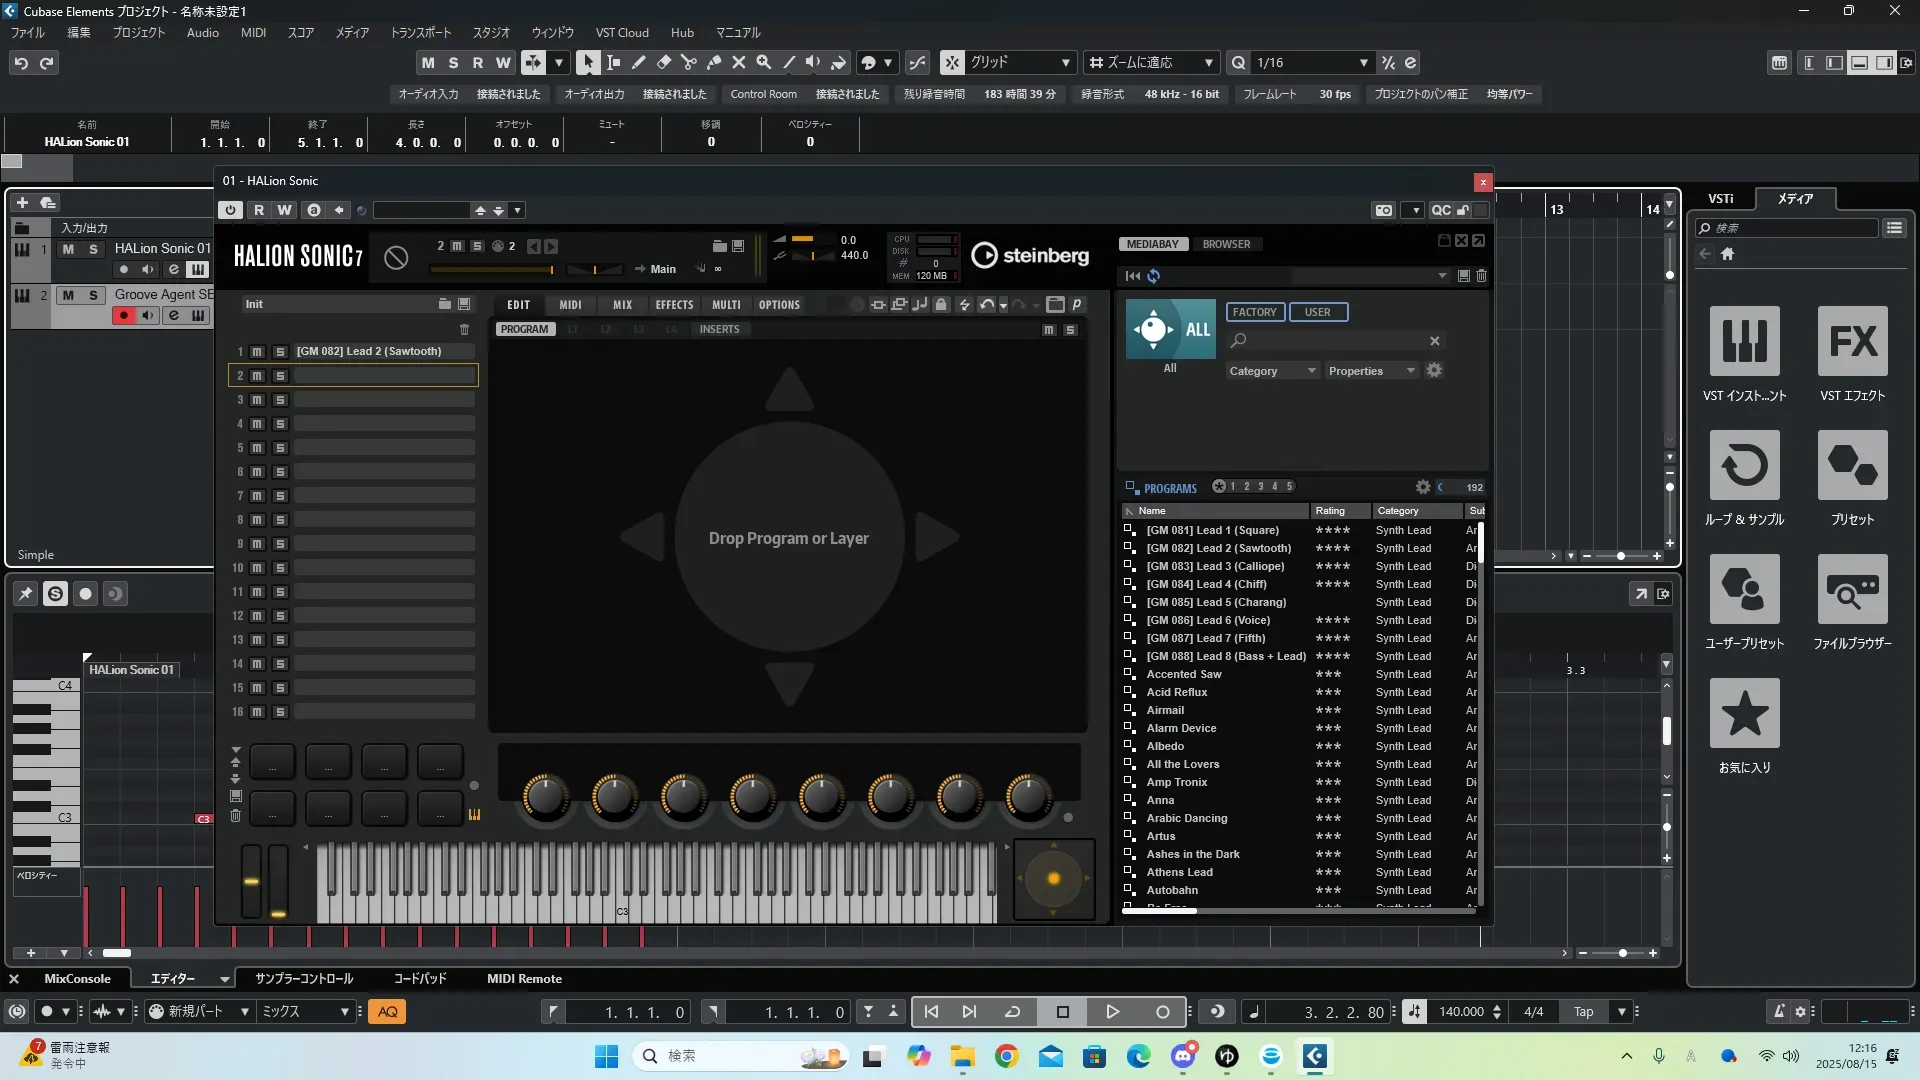Image resolution: width=1920 pixels, height=1080 pixels.
Task: Open the Properties filter dropdown
Action: [x=1371, y=371]
